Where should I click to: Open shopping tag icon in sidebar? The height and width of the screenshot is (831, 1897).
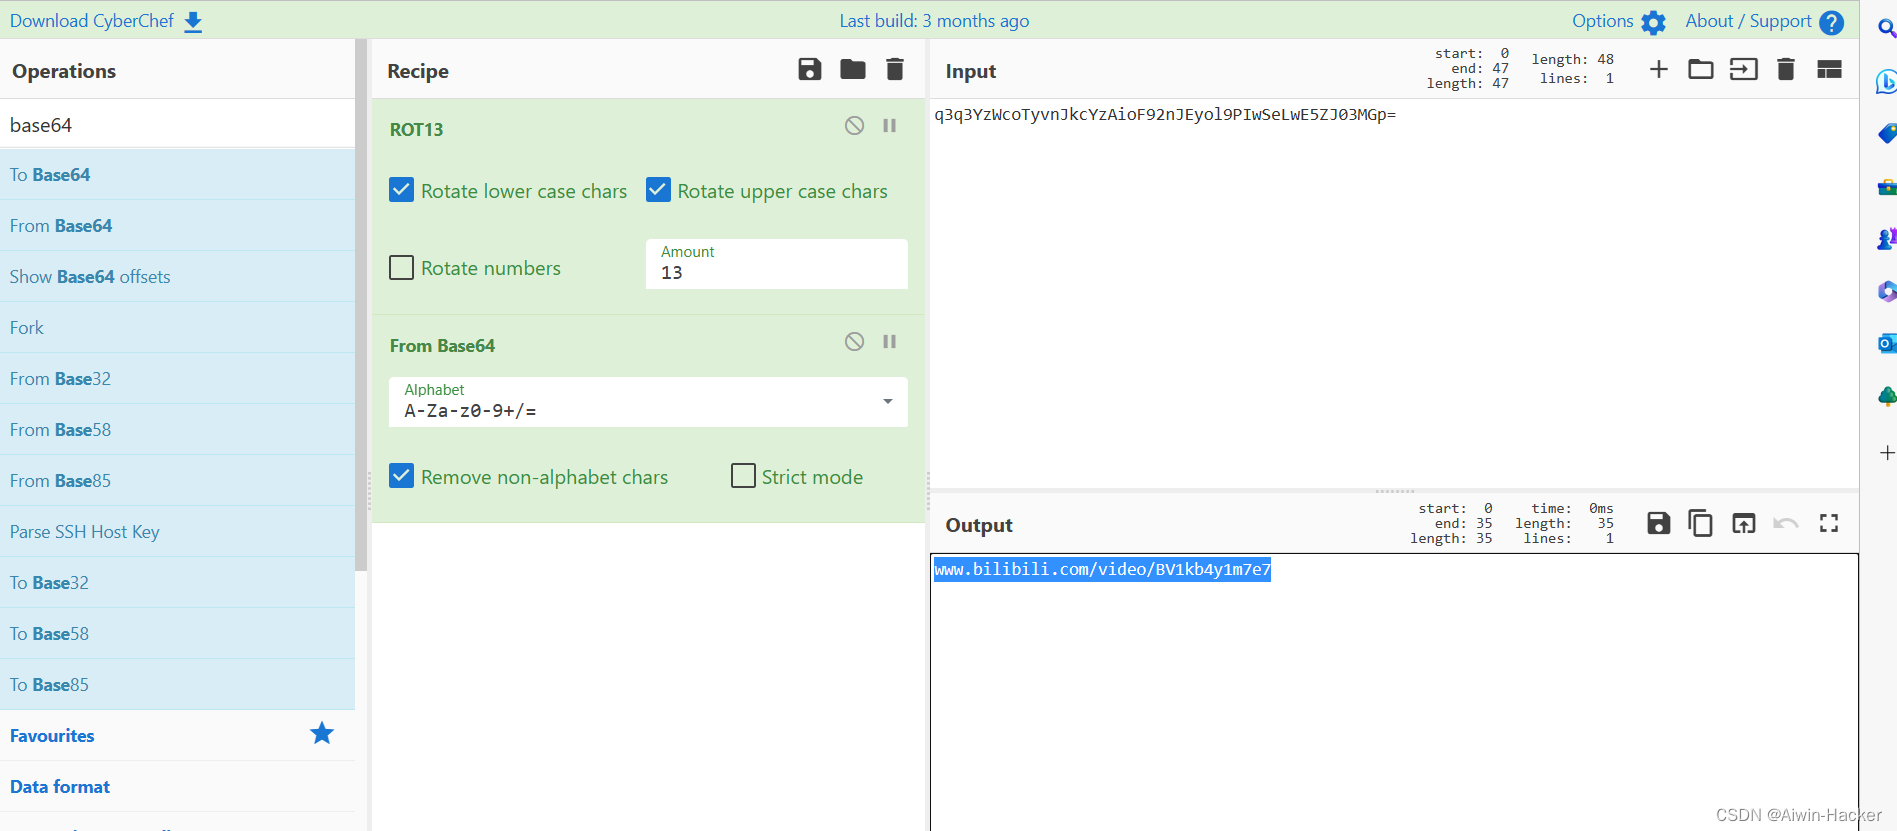click(1887, 133)
